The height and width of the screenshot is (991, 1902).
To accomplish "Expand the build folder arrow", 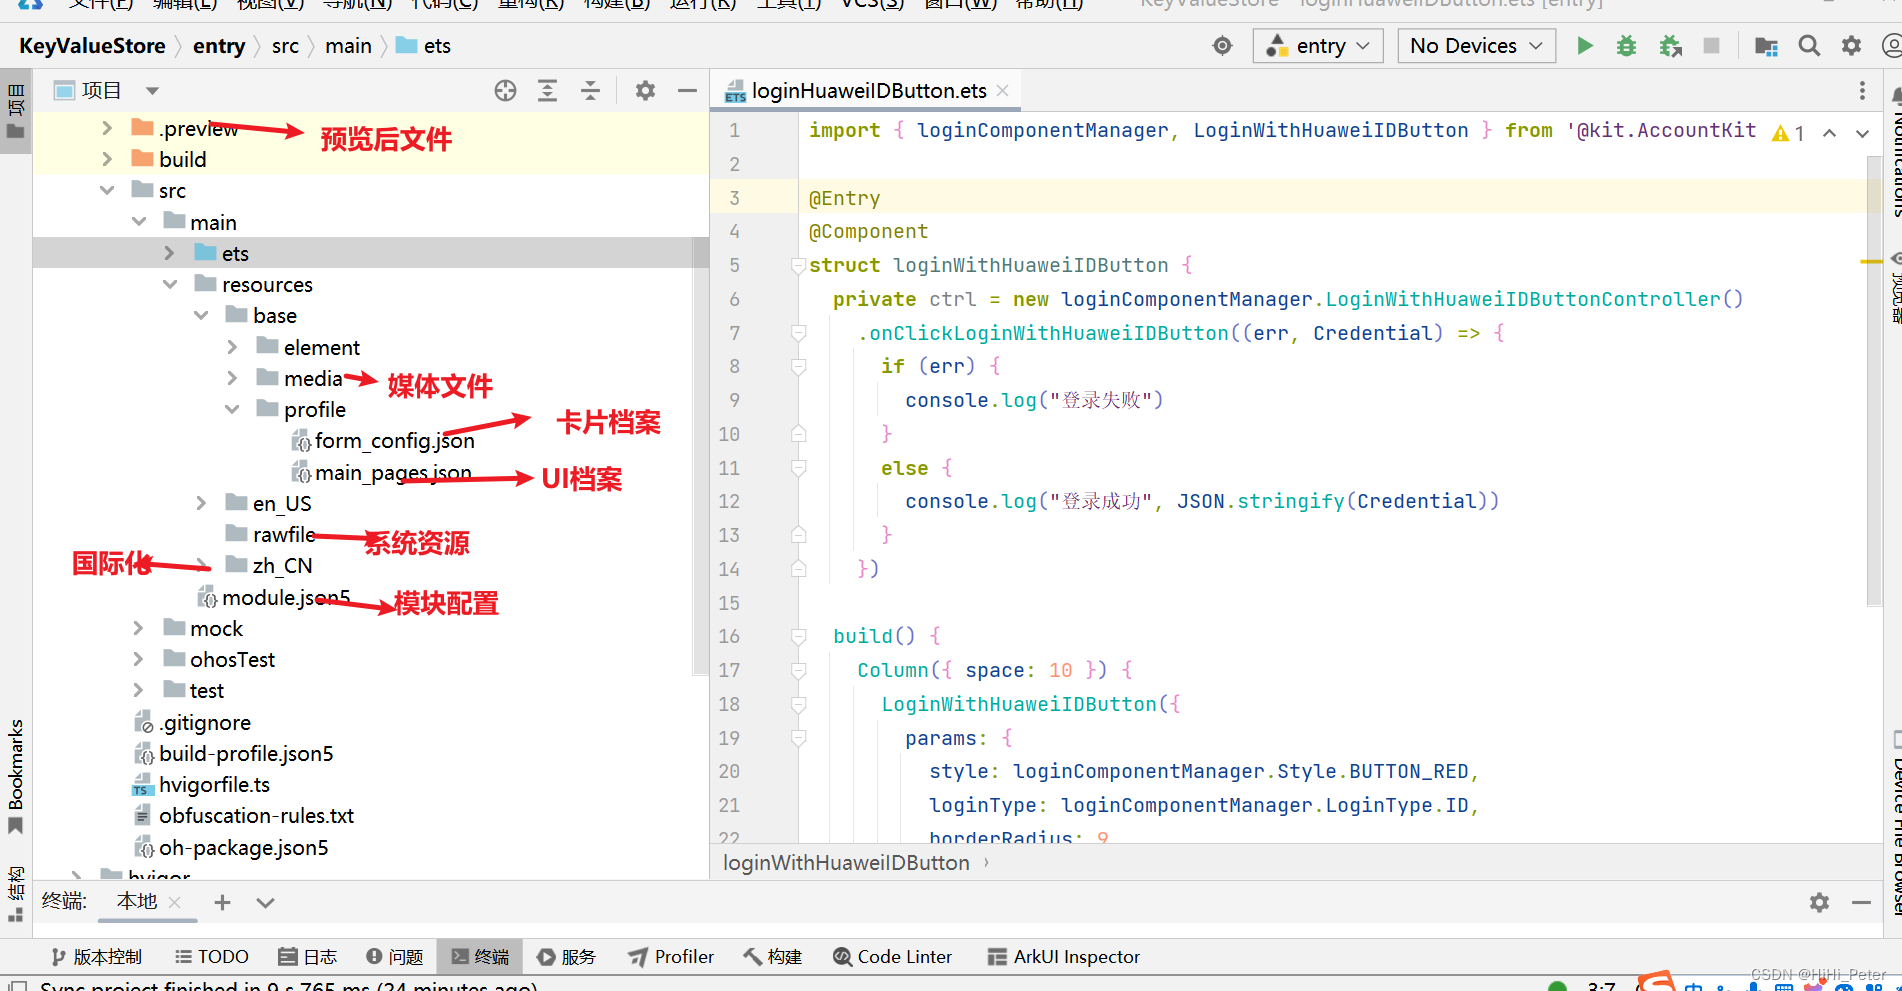I will [x=107, y=159].
